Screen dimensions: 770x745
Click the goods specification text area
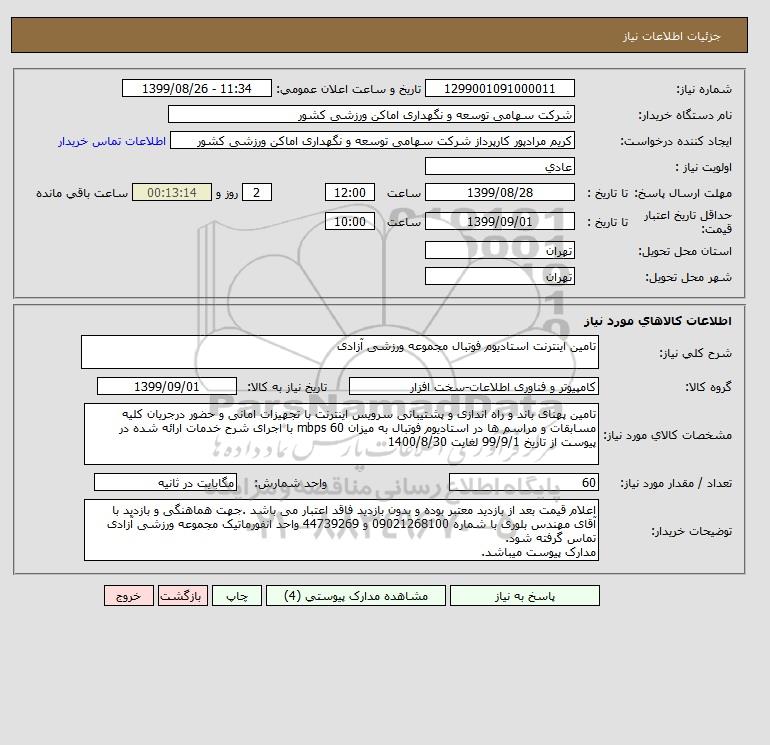pos(341,434)
